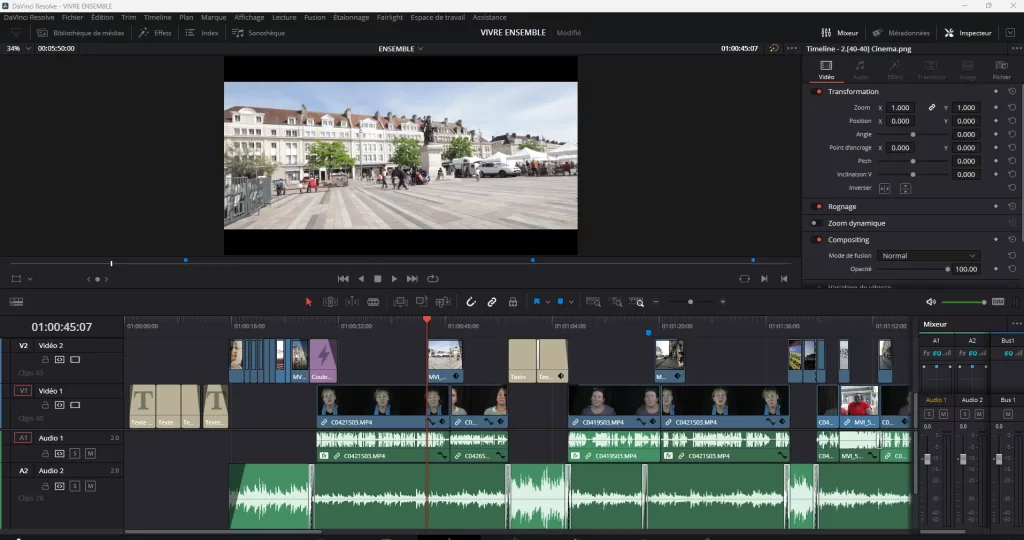Play the timeline in reverse
This screenshot has height=540, width=1024.
(x=361, y=279)
